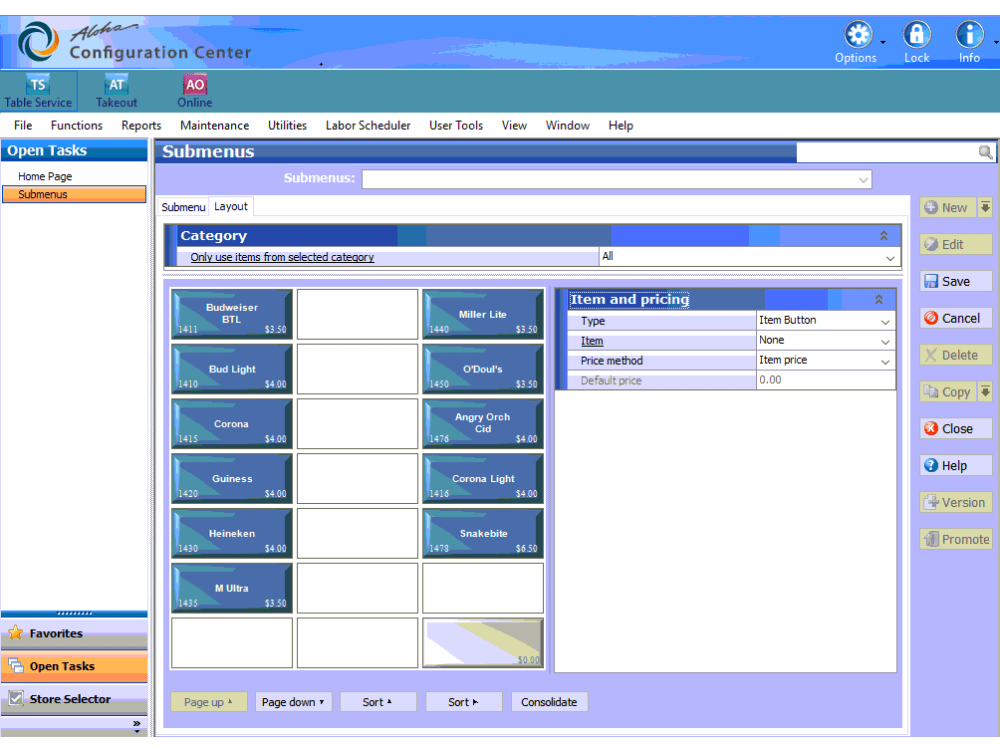1000x750 pixels.
Task: Click the Item link label
Action: coord(592,341)
